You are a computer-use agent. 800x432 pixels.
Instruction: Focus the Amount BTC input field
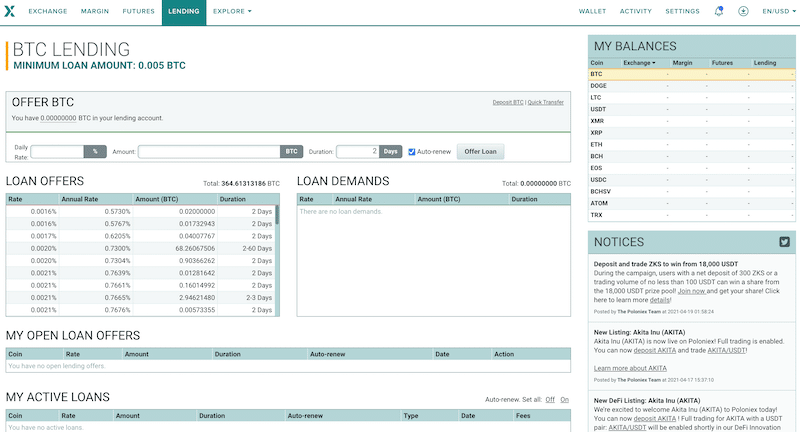pos(209,151)
